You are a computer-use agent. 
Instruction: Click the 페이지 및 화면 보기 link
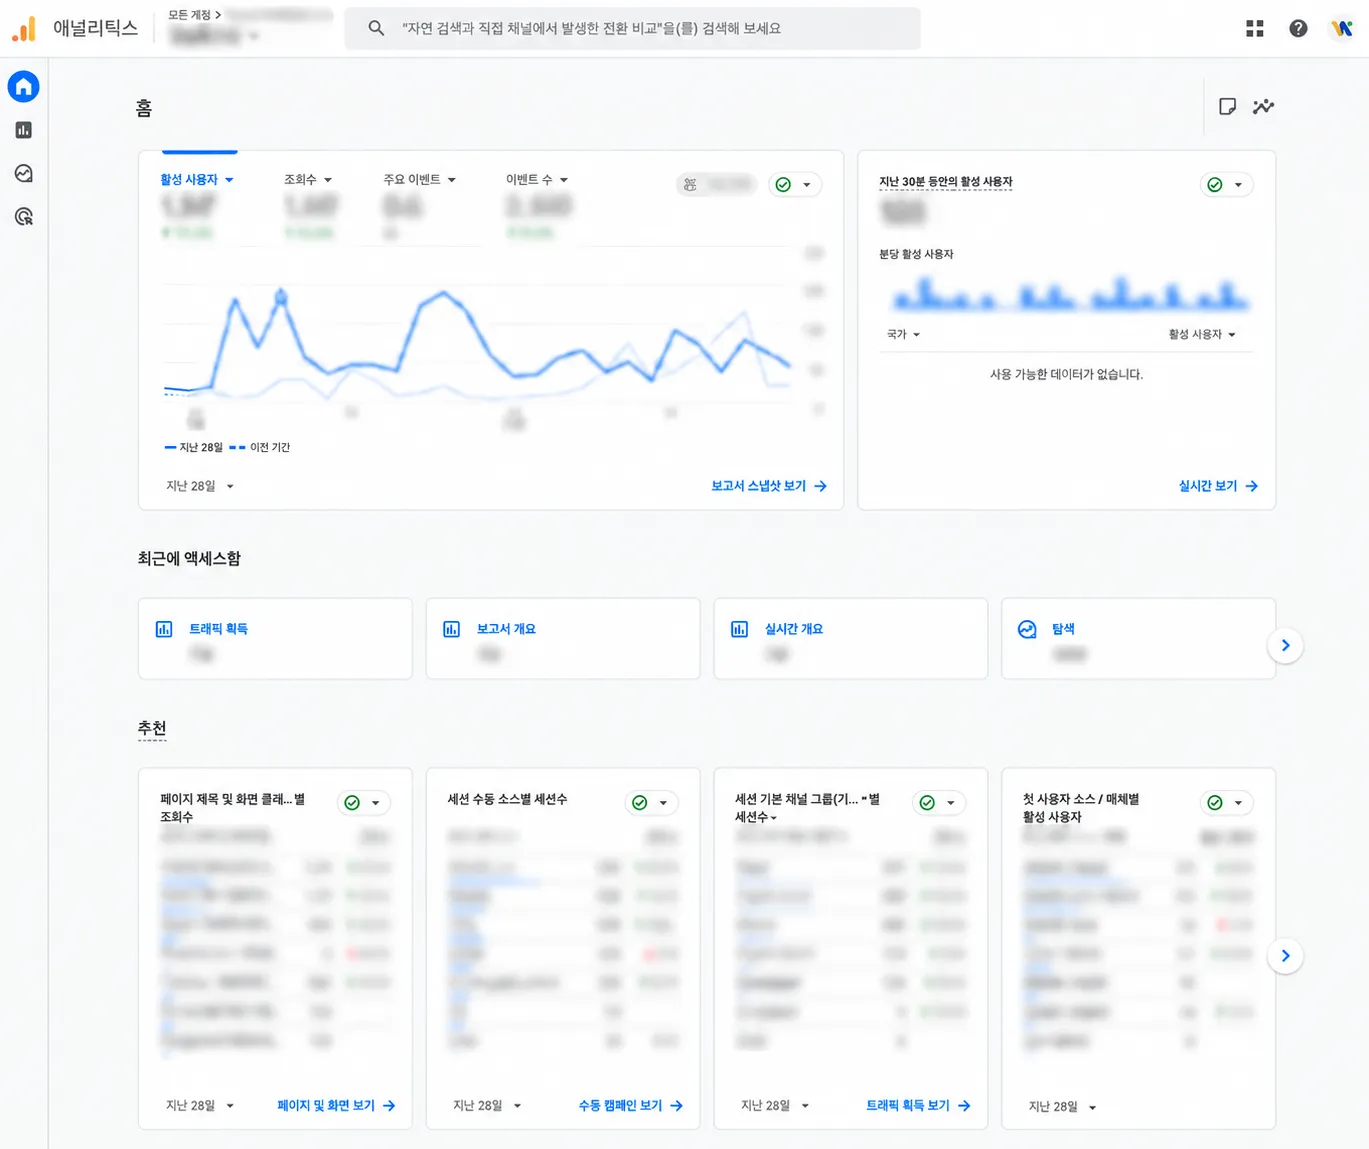point(336,1106)
